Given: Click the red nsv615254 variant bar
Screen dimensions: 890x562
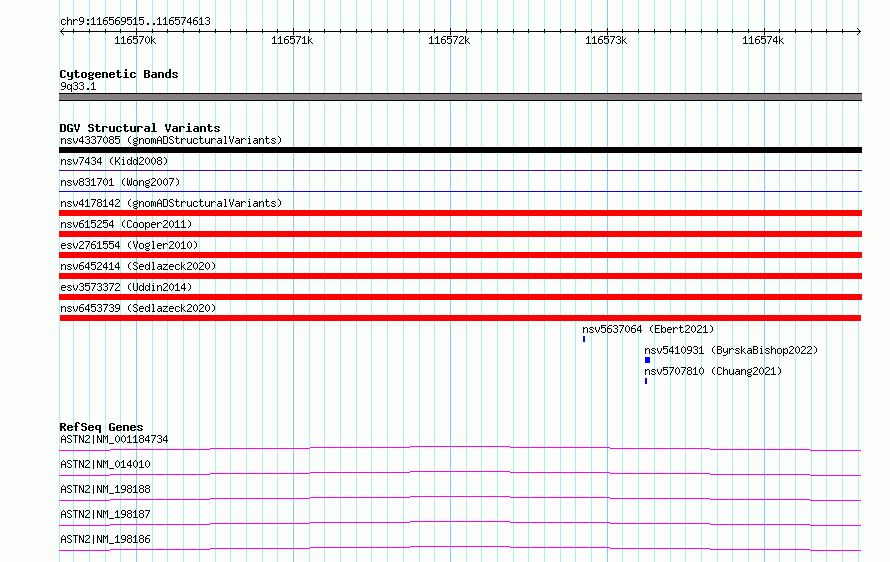Looking at the screenshot, I should [x=460, y=234].
